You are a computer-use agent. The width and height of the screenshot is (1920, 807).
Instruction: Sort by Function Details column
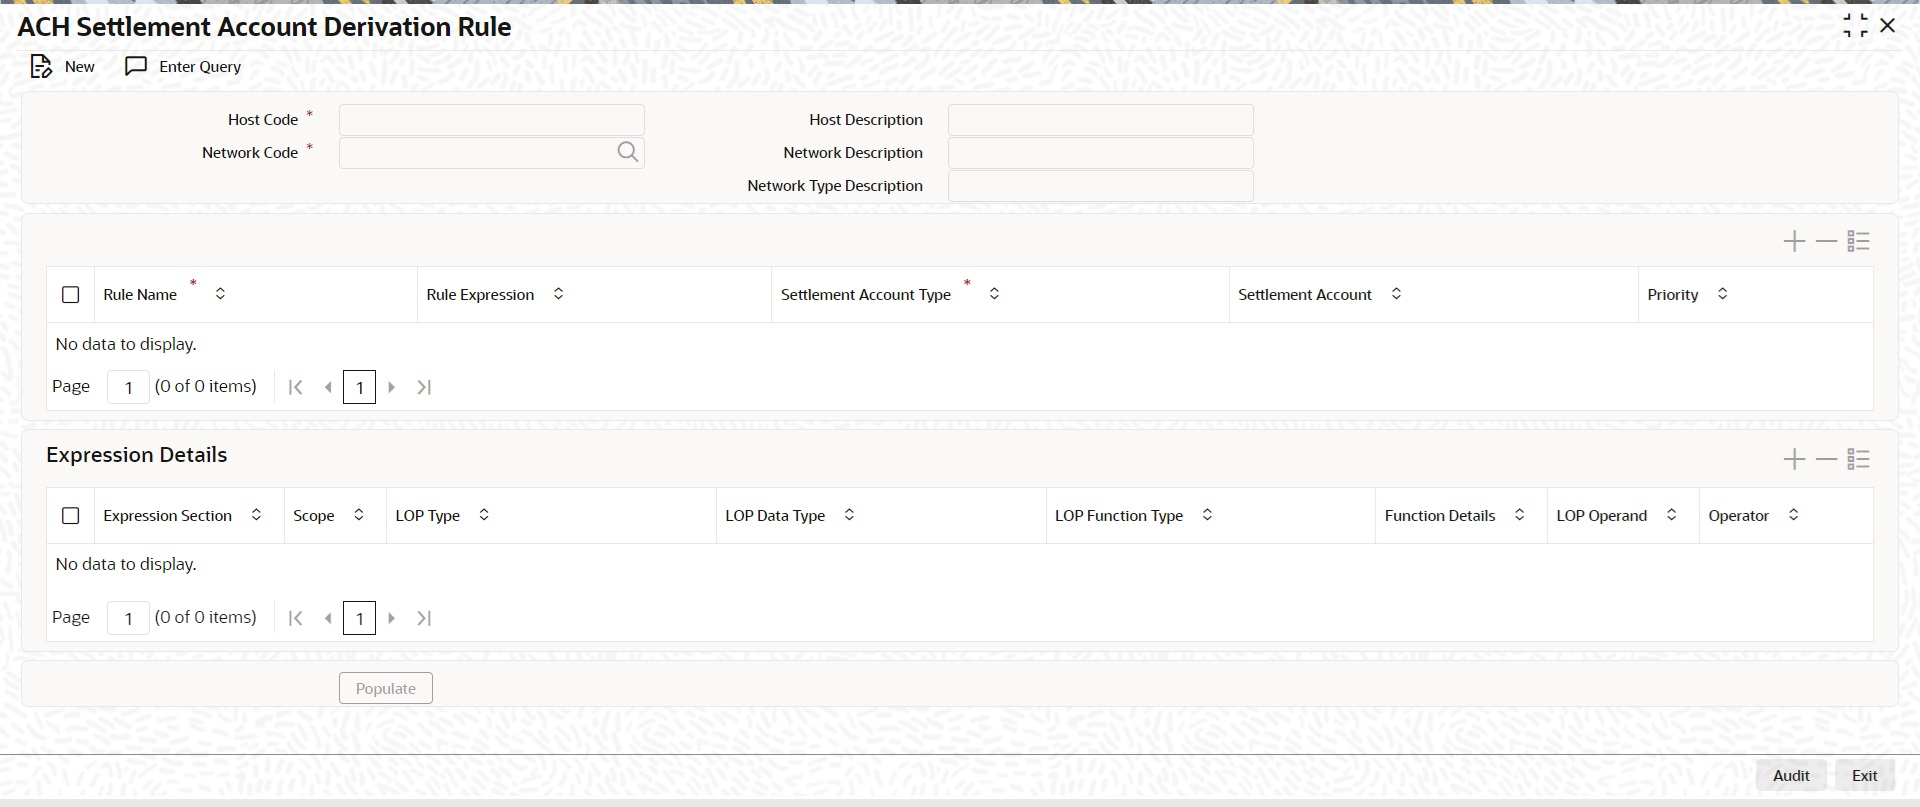pyautogui.click(x=1520, y=515)
